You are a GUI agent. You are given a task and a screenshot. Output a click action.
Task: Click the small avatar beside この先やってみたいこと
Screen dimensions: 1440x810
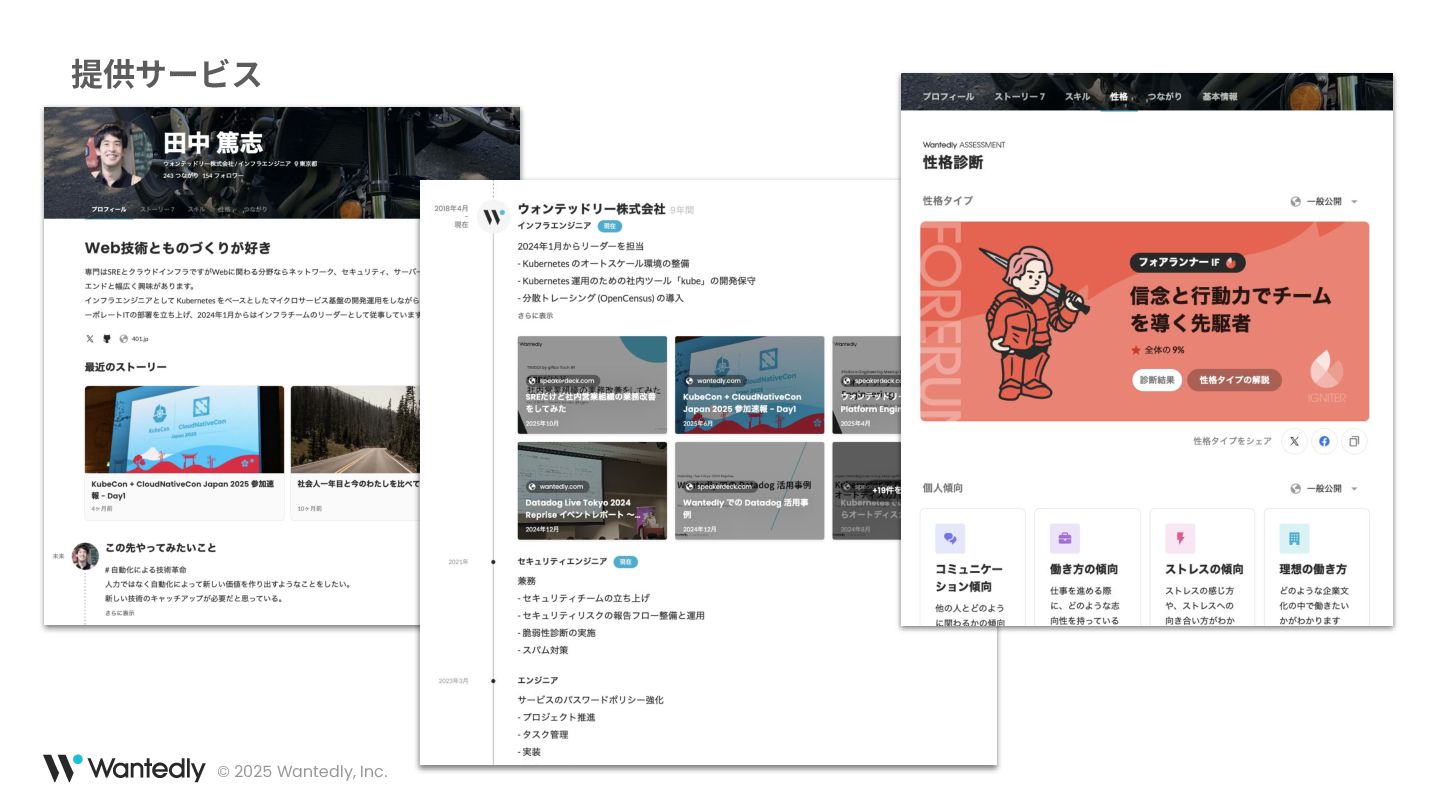click(85, 556)
